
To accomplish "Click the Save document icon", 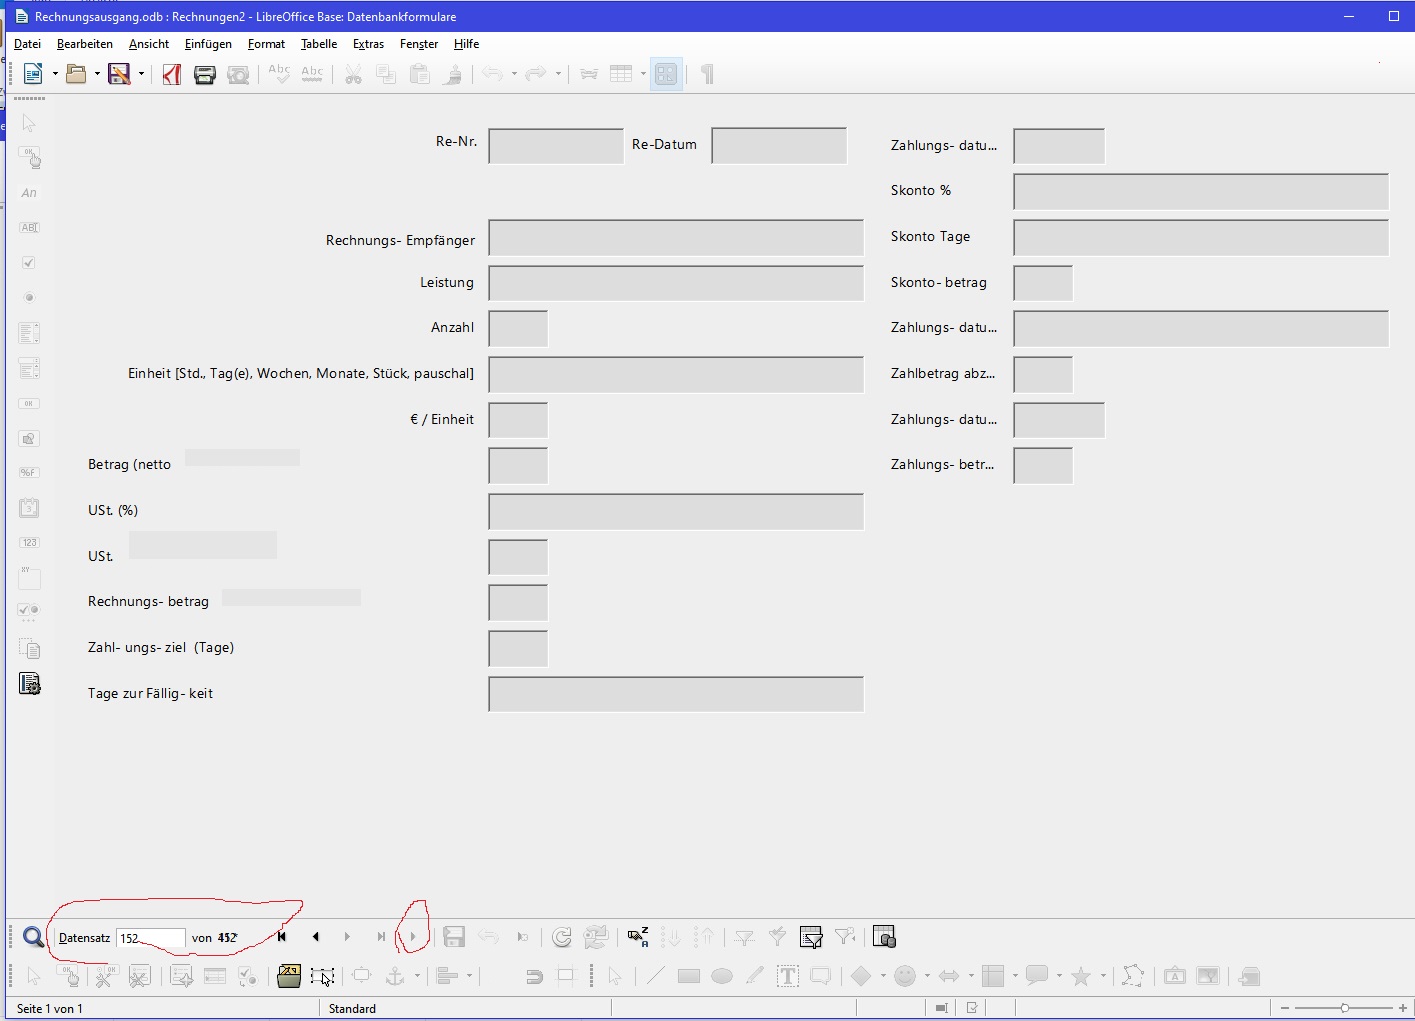I will [119, 74].
